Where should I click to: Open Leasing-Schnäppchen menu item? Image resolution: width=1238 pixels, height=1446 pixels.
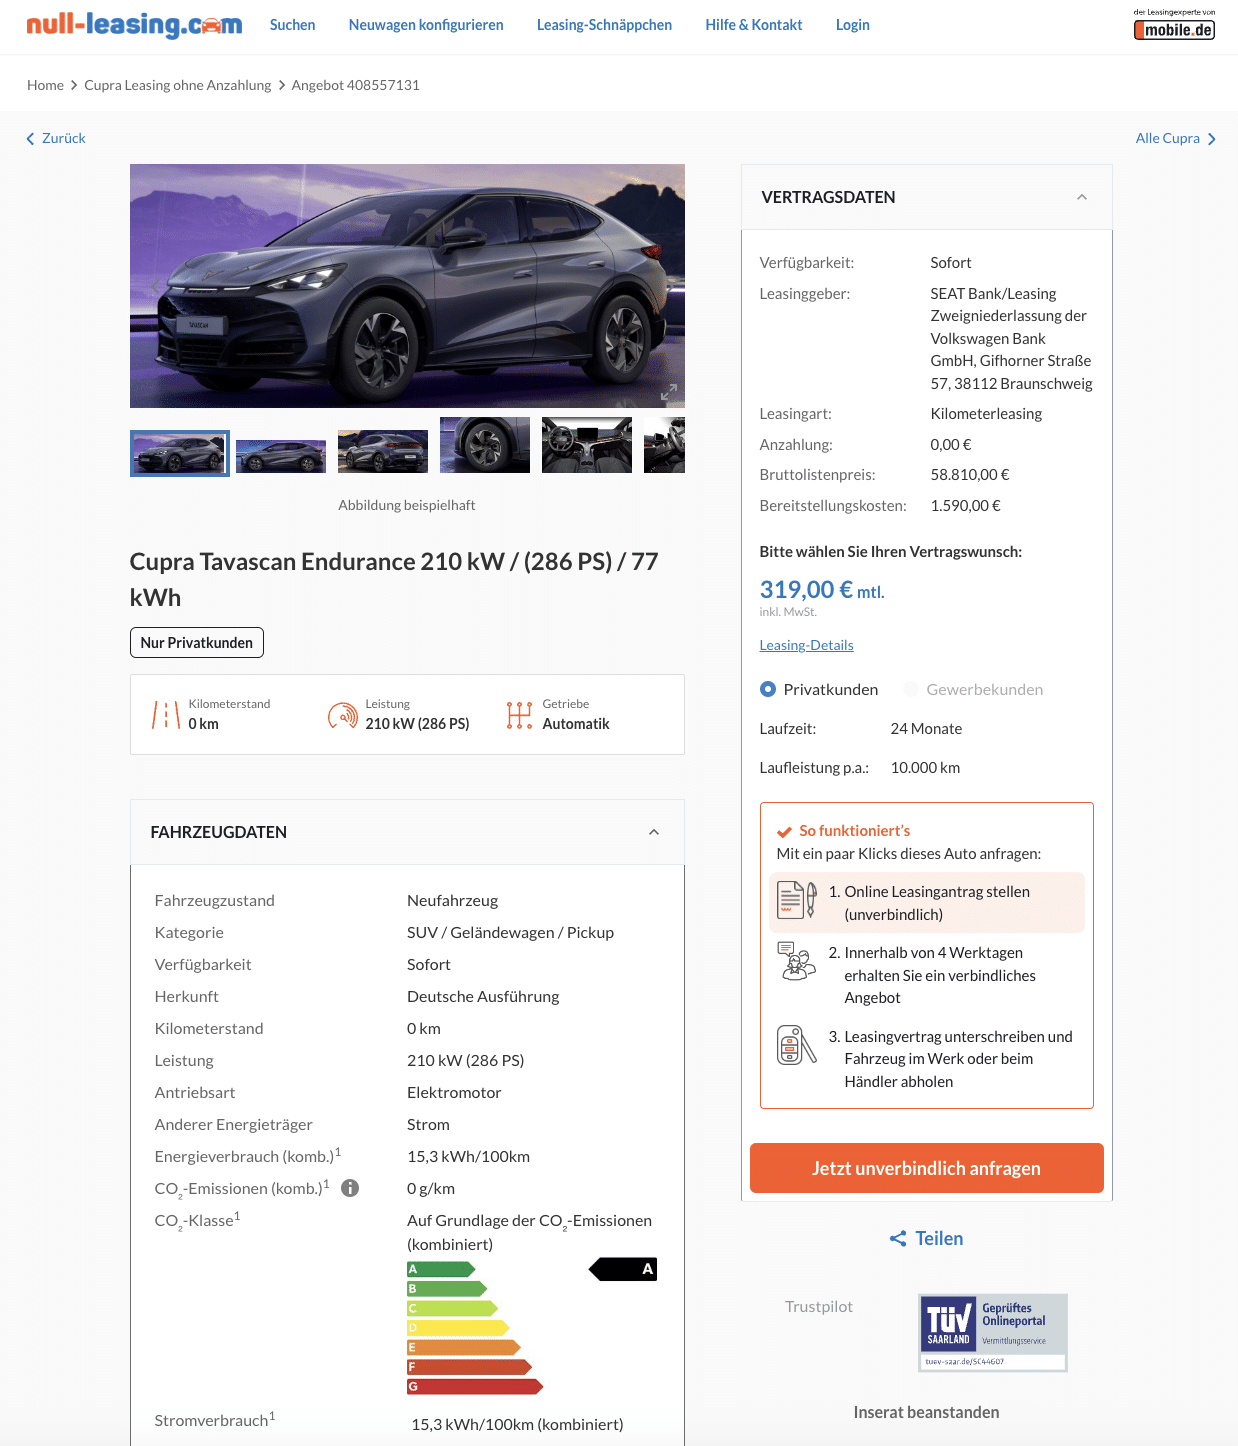click(604, 25)
